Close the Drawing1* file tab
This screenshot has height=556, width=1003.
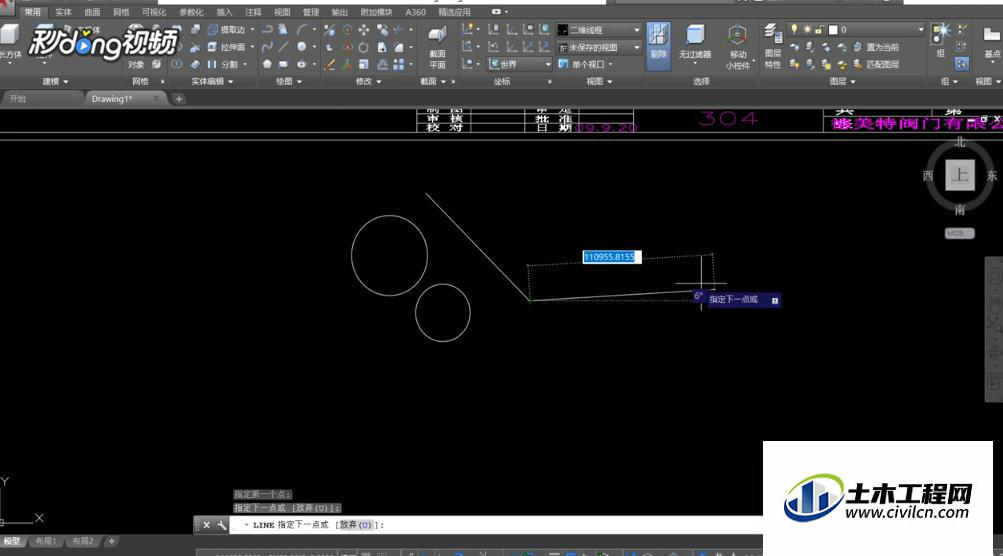click(x=156, y=99)
